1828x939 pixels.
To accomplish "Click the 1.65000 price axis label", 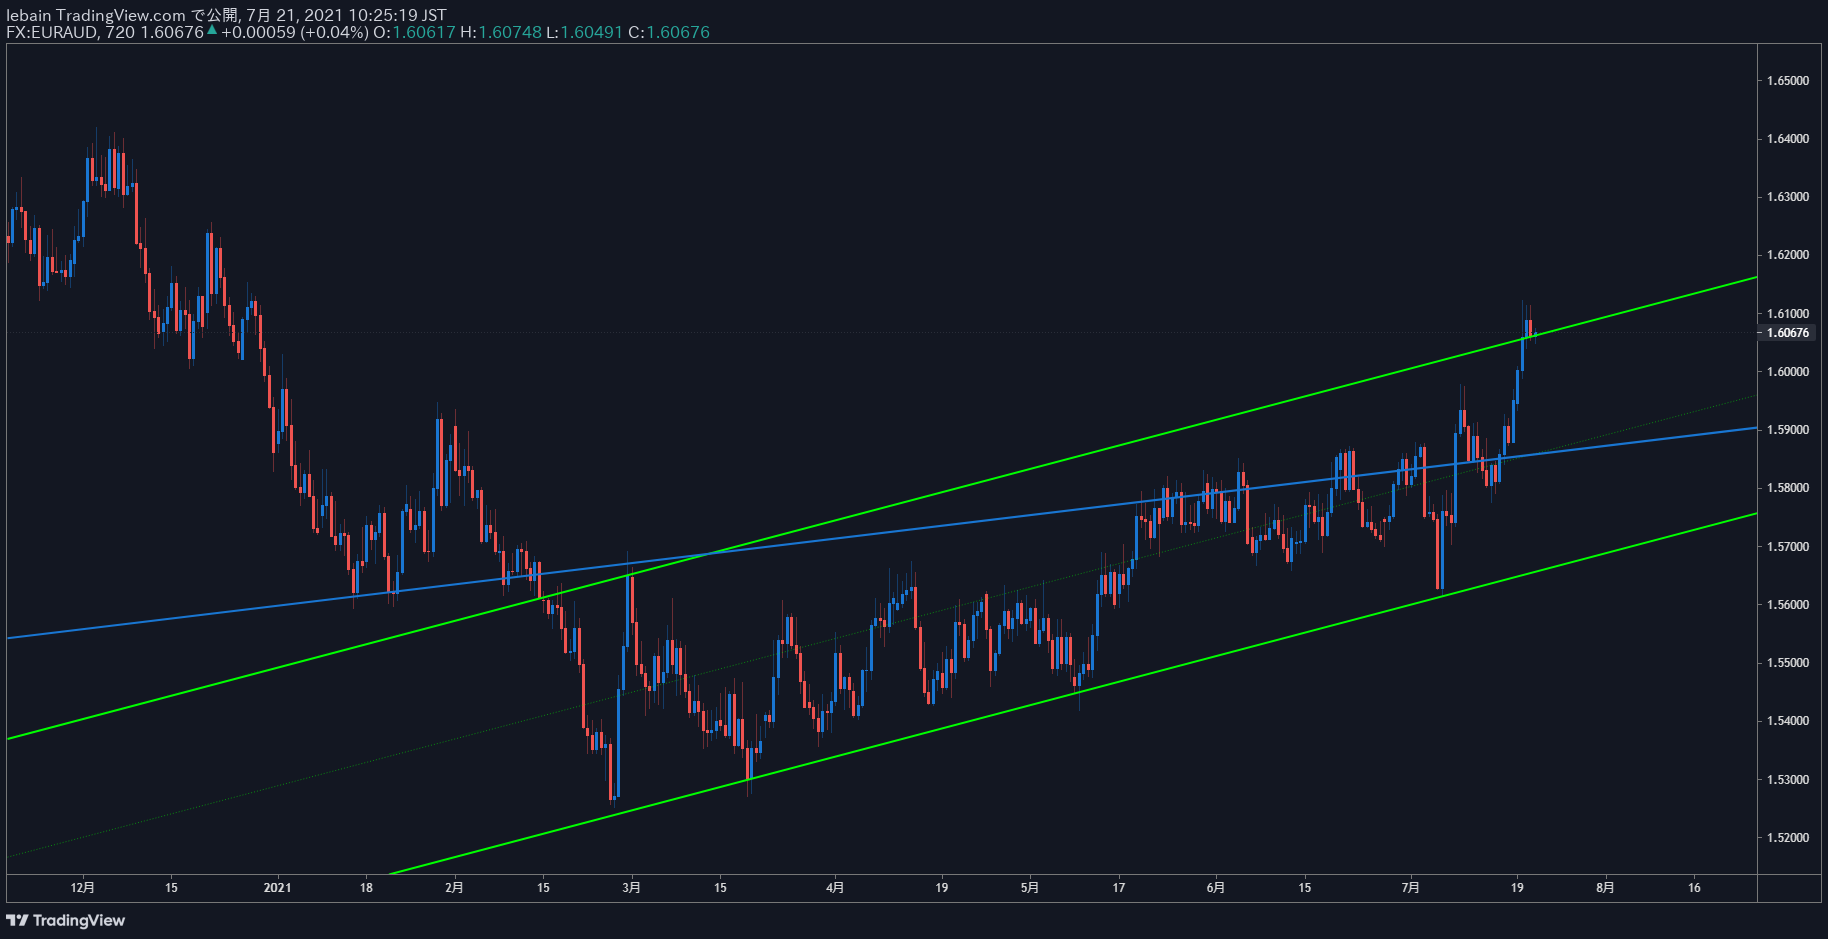I will [1788, 80].
